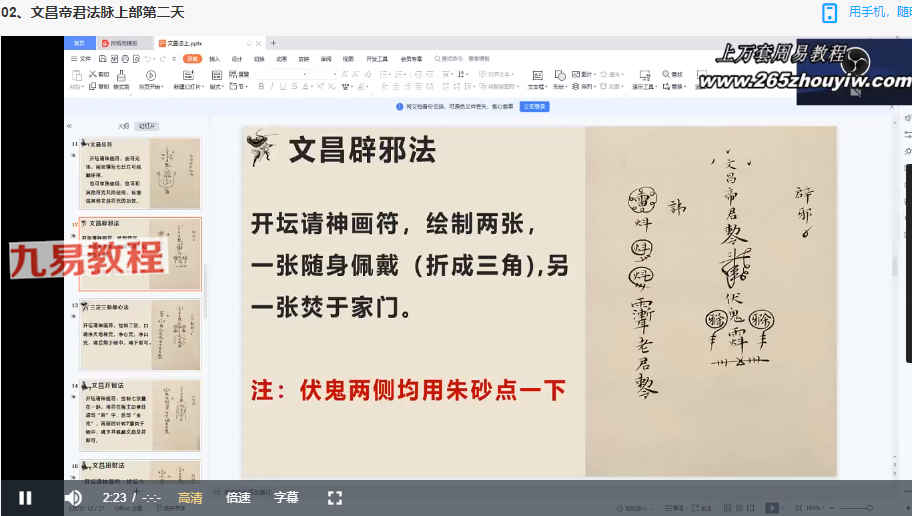Viewport: 912px width, 516px height.
Task: Switch to the 插入 ribbon tab
Action: tap(215, 59)
